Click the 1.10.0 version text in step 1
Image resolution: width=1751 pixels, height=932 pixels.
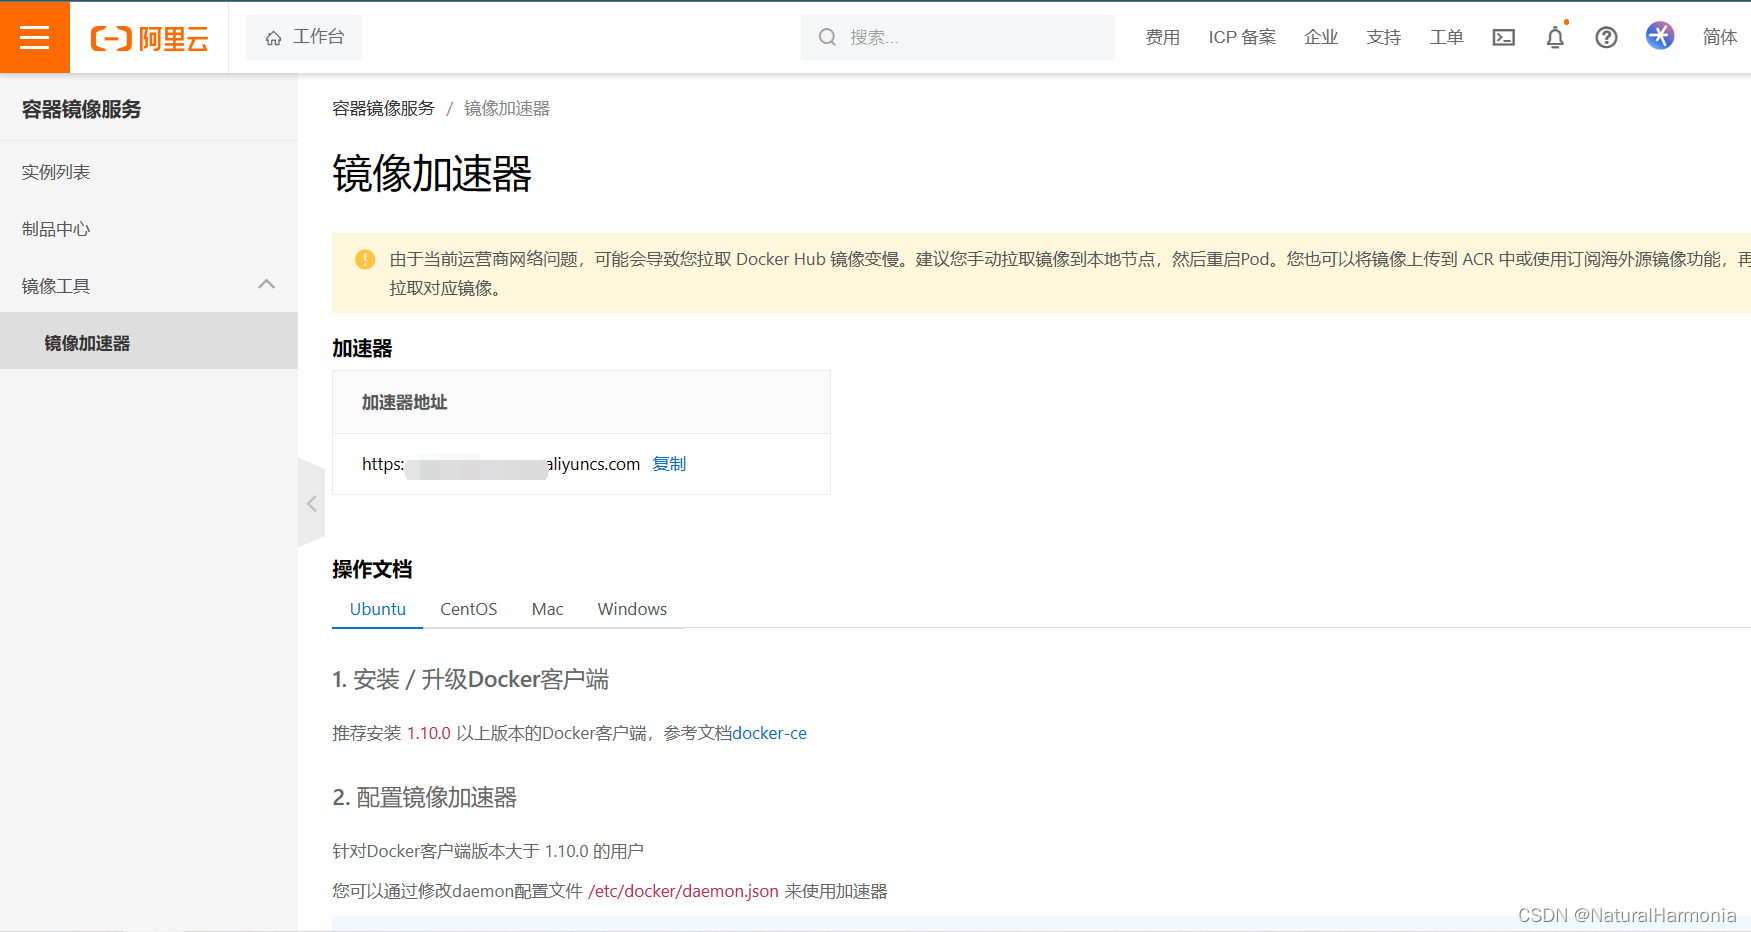429,733
